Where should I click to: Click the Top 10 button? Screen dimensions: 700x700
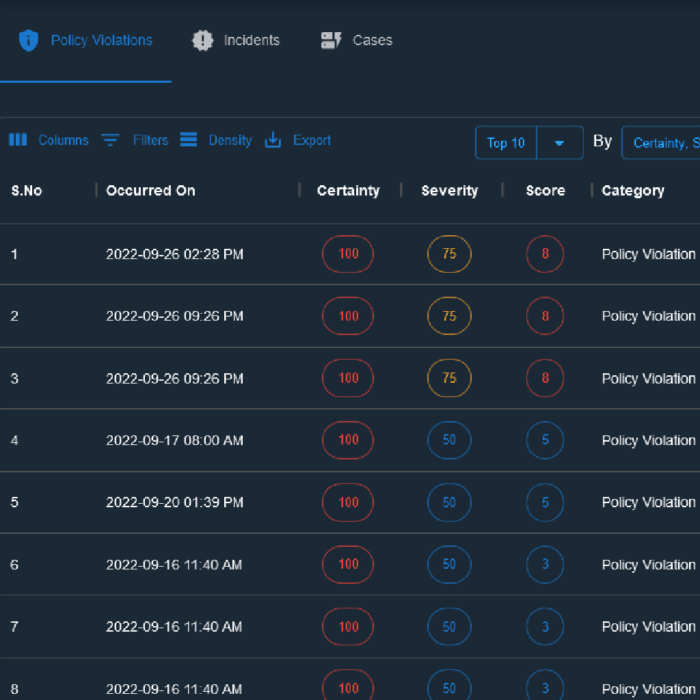pyautogui.click(x=506, y=143)
